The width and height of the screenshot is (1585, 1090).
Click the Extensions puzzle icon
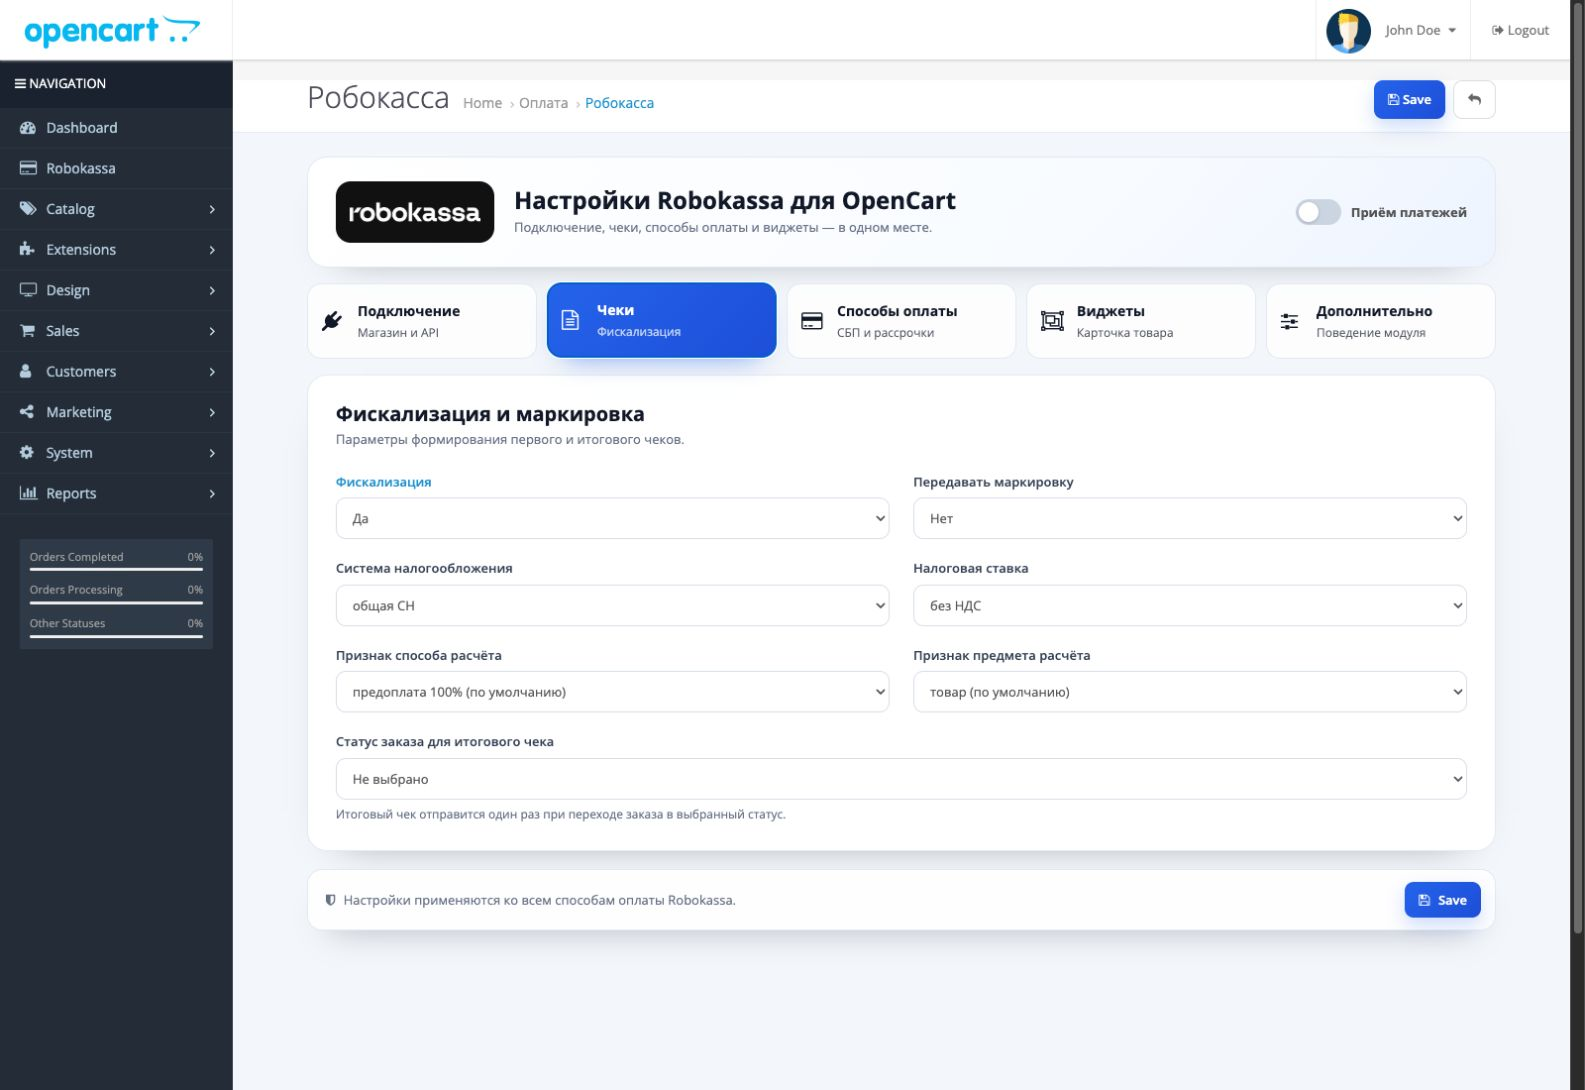tap(28, 249)
